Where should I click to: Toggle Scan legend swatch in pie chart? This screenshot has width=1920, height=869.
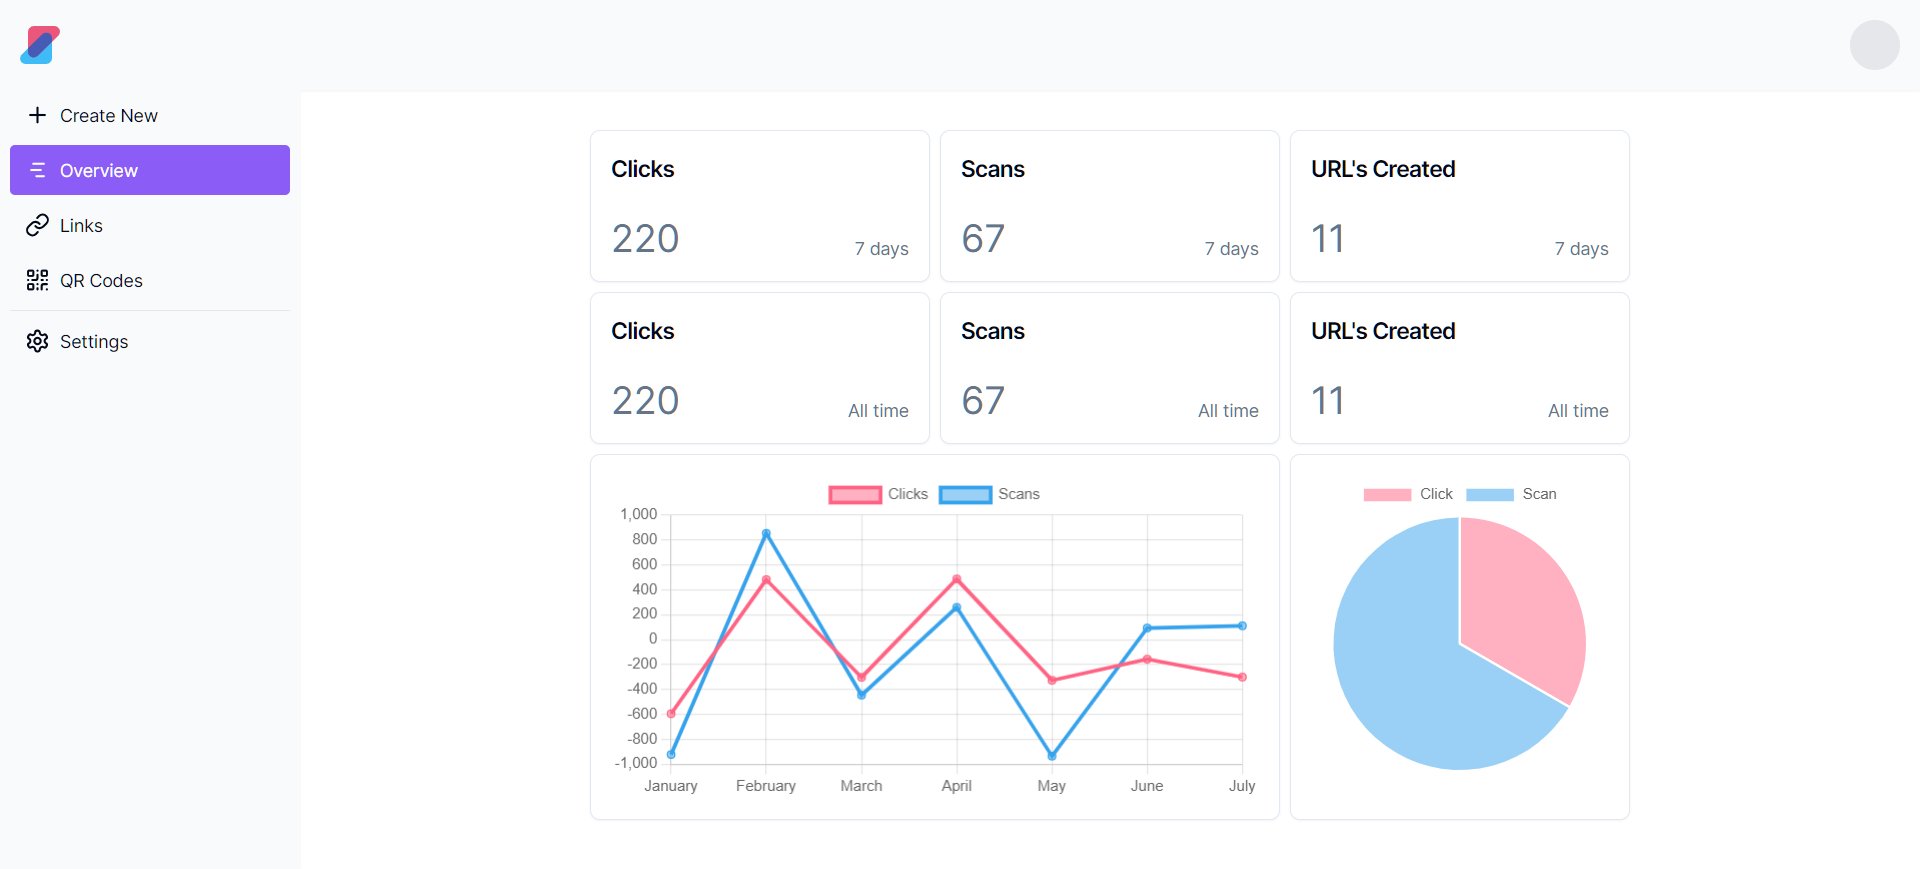1489,494
